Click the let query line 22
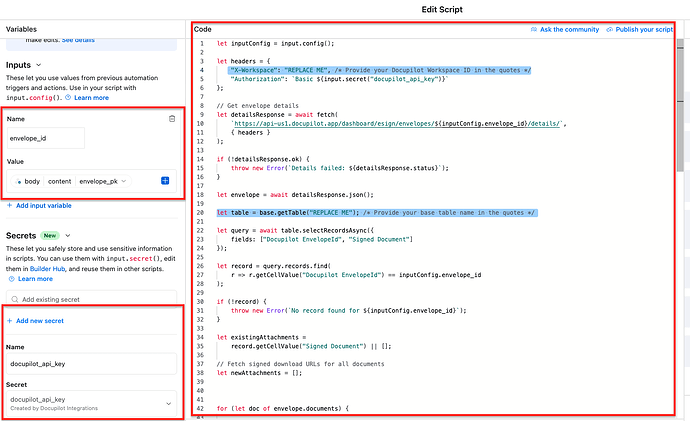The width and height of the screenshot is (690, 421). coord(296,231)
